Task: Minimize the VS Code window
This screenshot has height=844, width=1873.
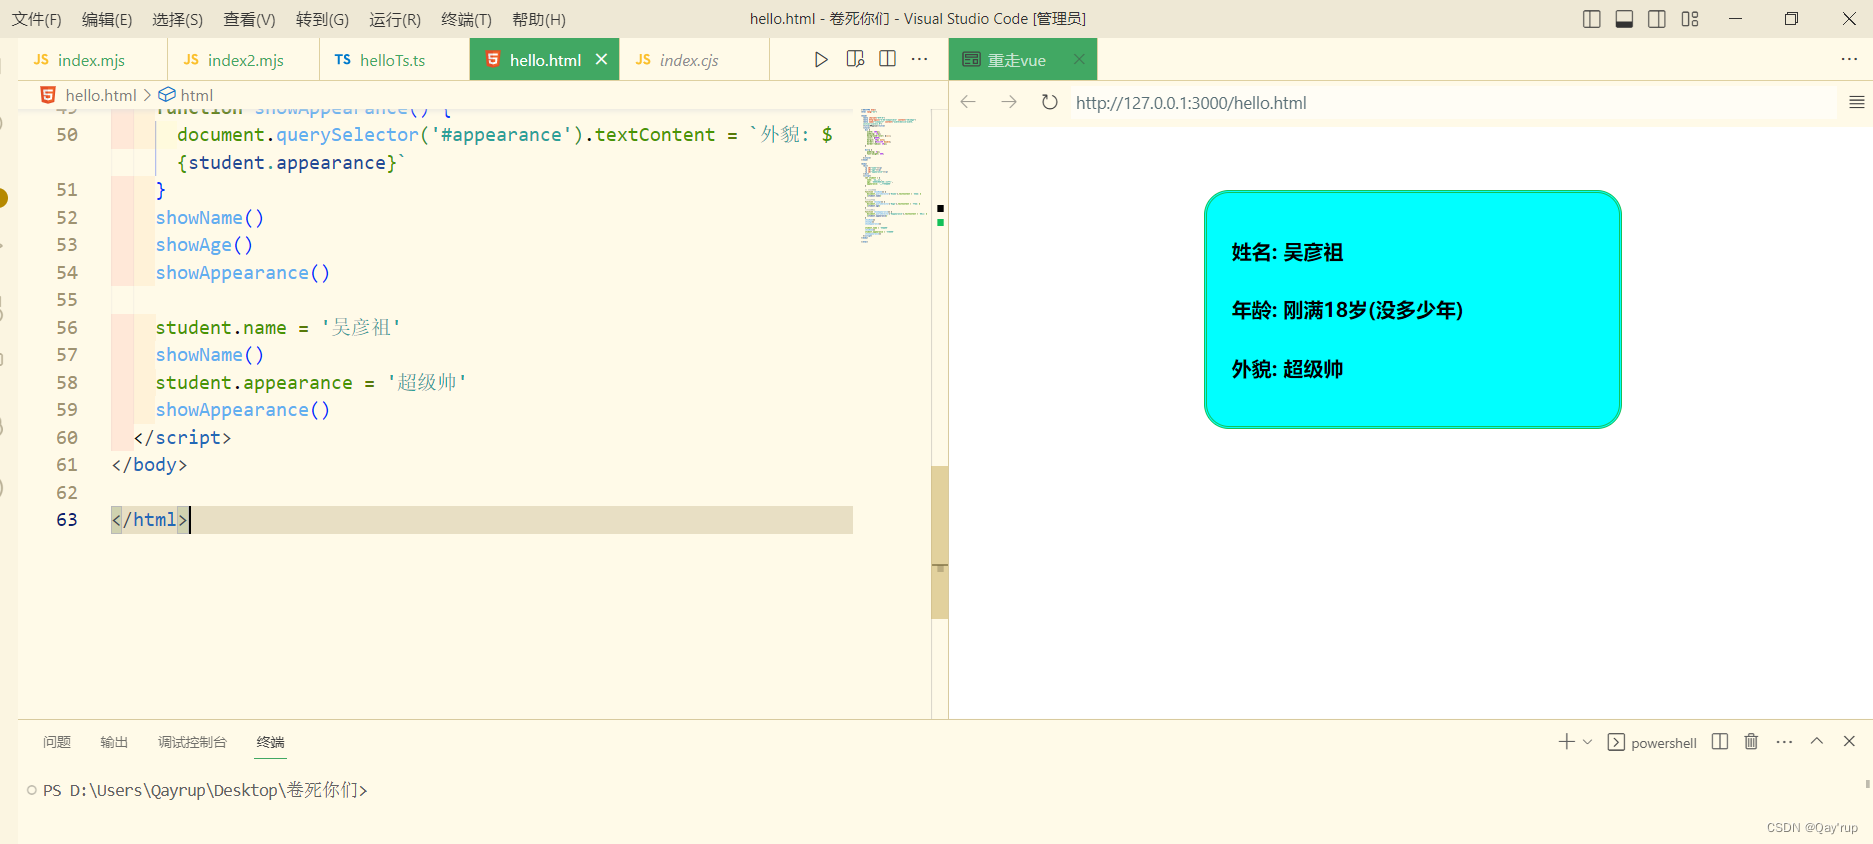Action: tap(1735, 19)
